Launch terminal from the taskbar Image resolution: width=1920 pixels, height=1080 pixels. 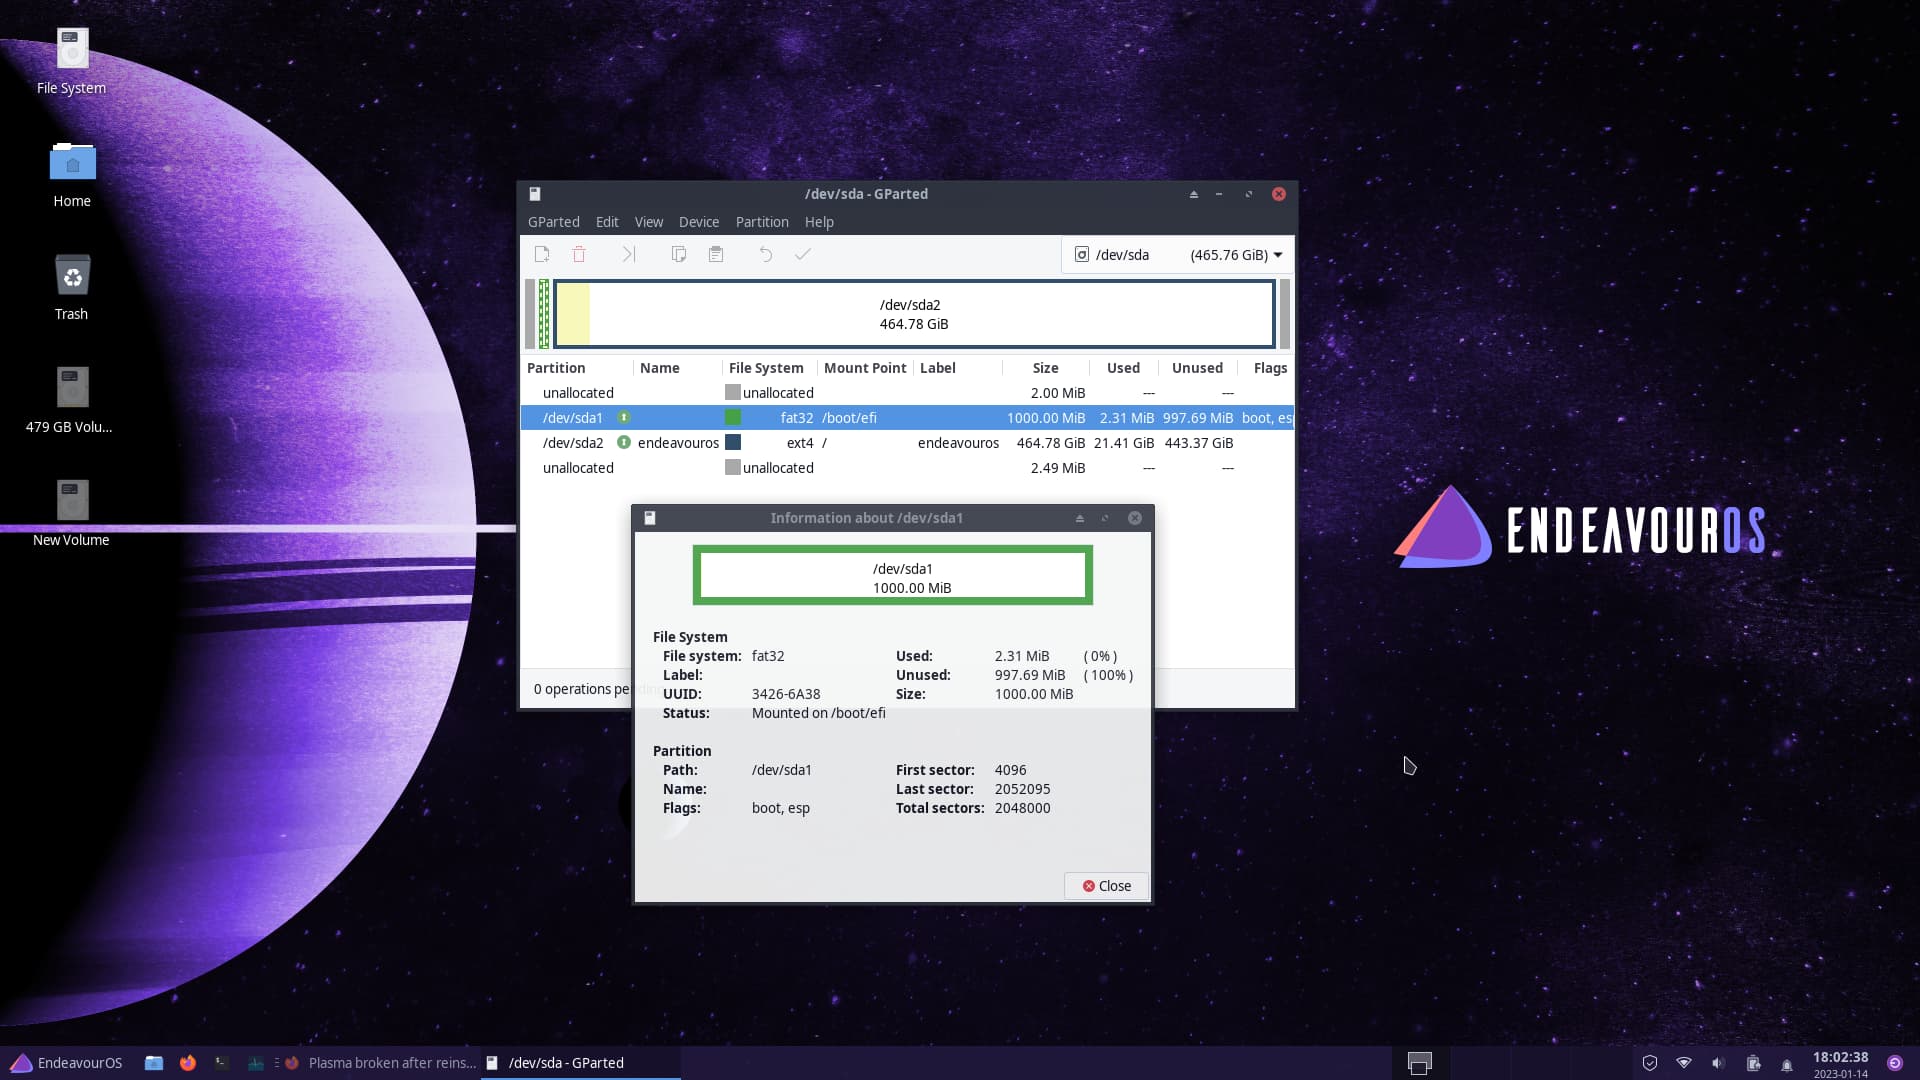(222, 1063)
